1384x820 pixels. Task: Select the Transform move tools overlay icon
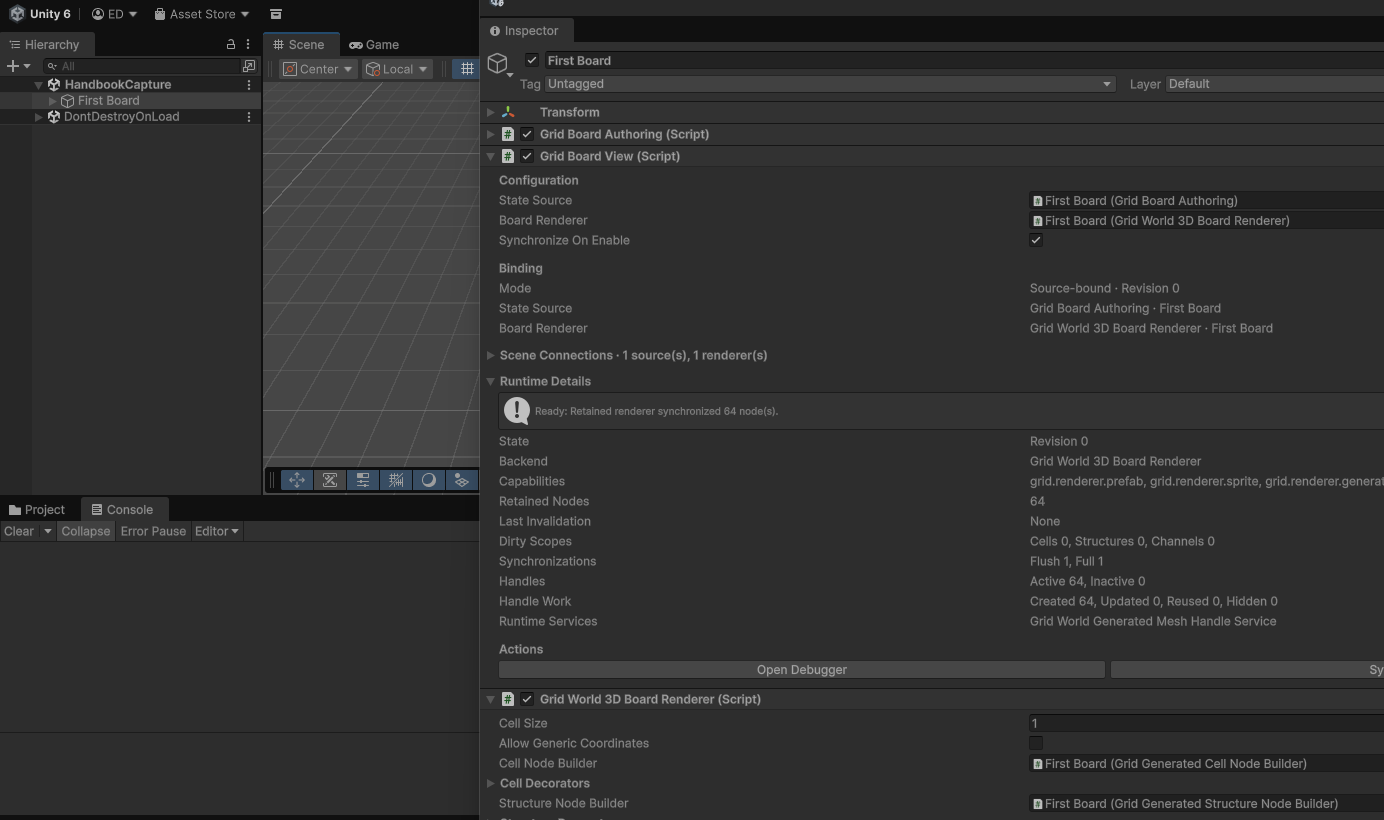coord(297,480)
